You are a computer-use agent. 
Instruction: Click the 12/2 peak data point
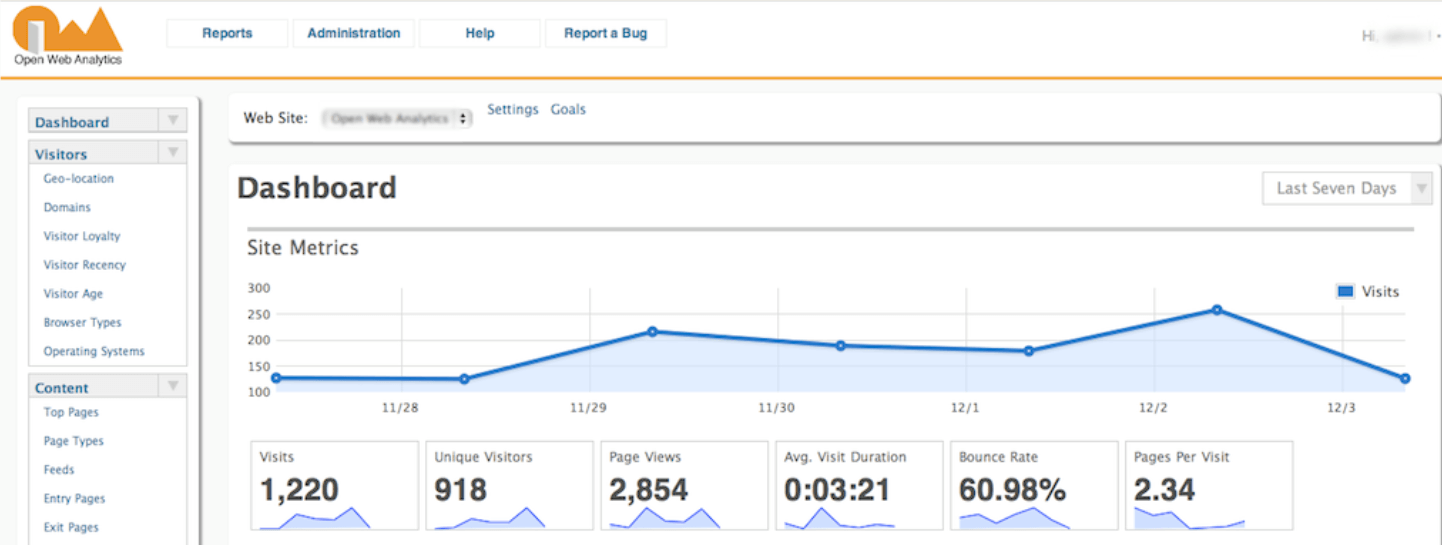point(1217,310)
